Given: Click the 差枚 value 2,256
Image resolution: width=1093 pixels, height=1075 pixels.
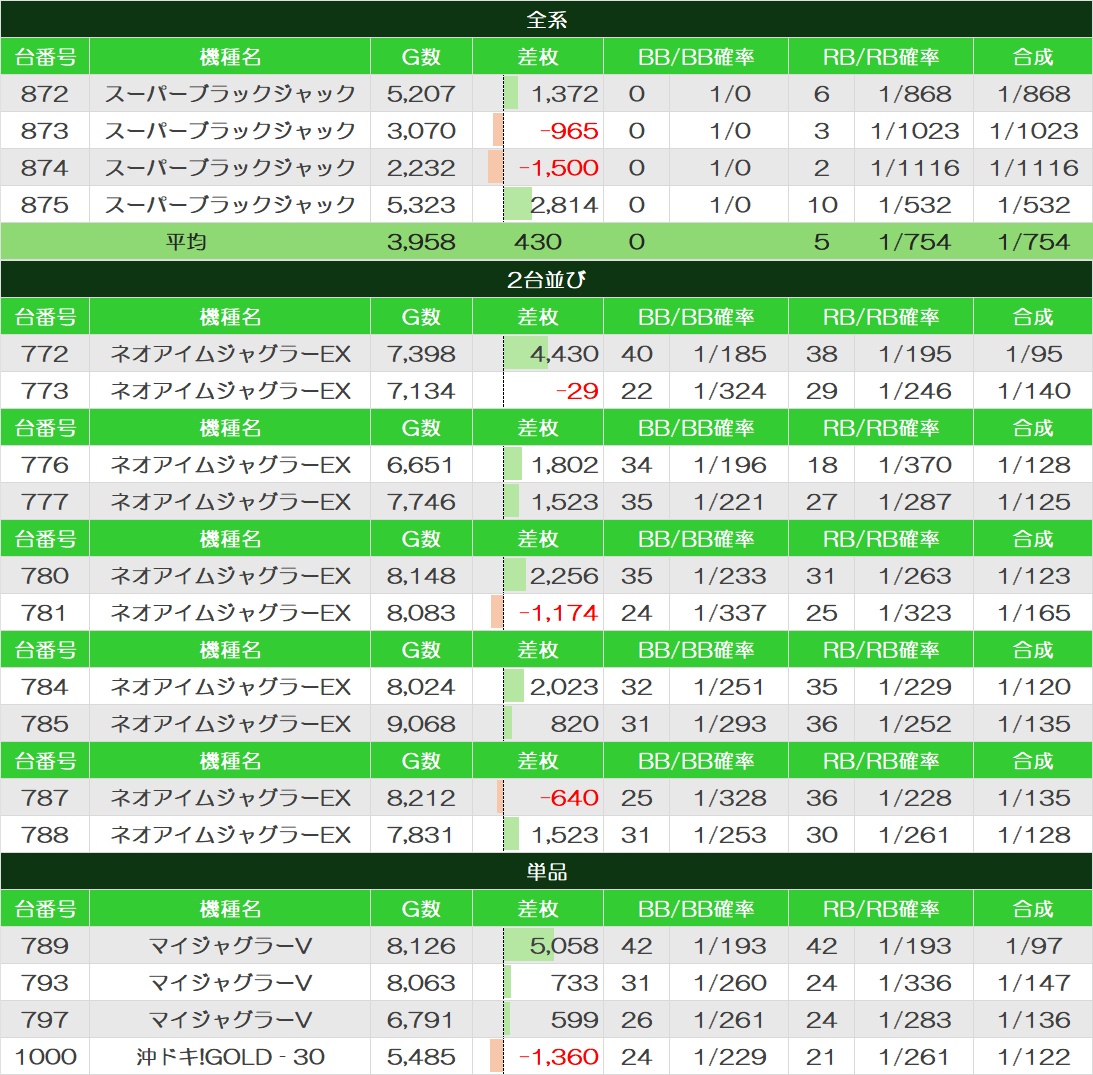Looking at the screenshot, I should point(564,575).
